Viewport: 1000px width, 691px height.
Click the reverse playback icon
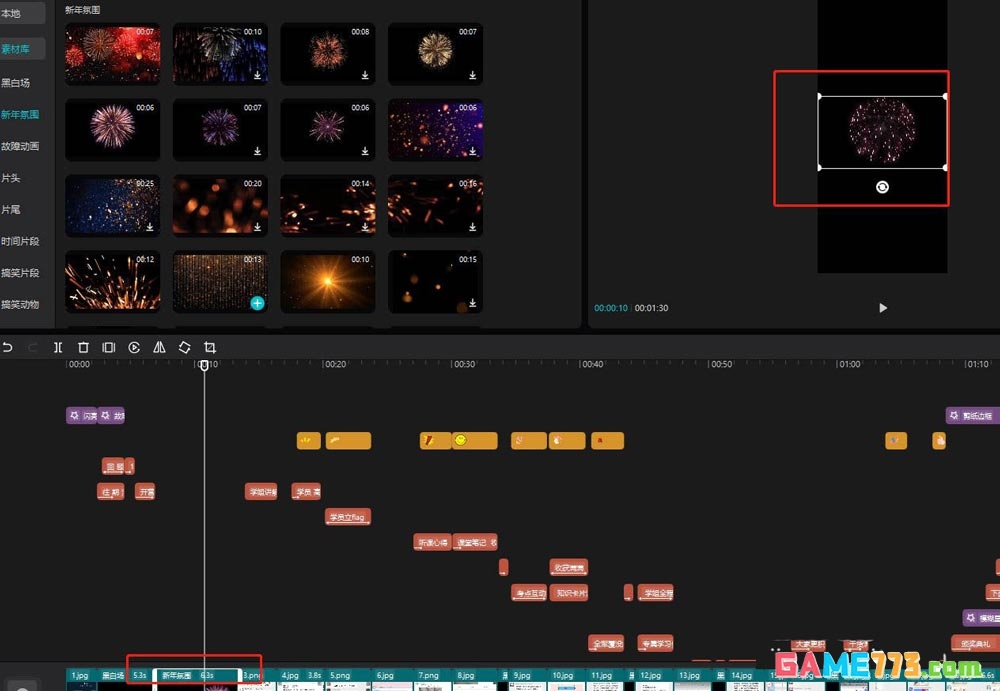pyautogui.click(x=134, y=347)
